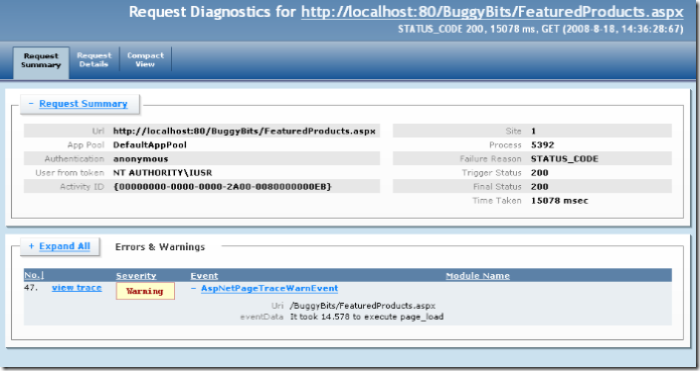Select the Site value 1
Screen dimensions: 700x371
(x=533, y=131)
